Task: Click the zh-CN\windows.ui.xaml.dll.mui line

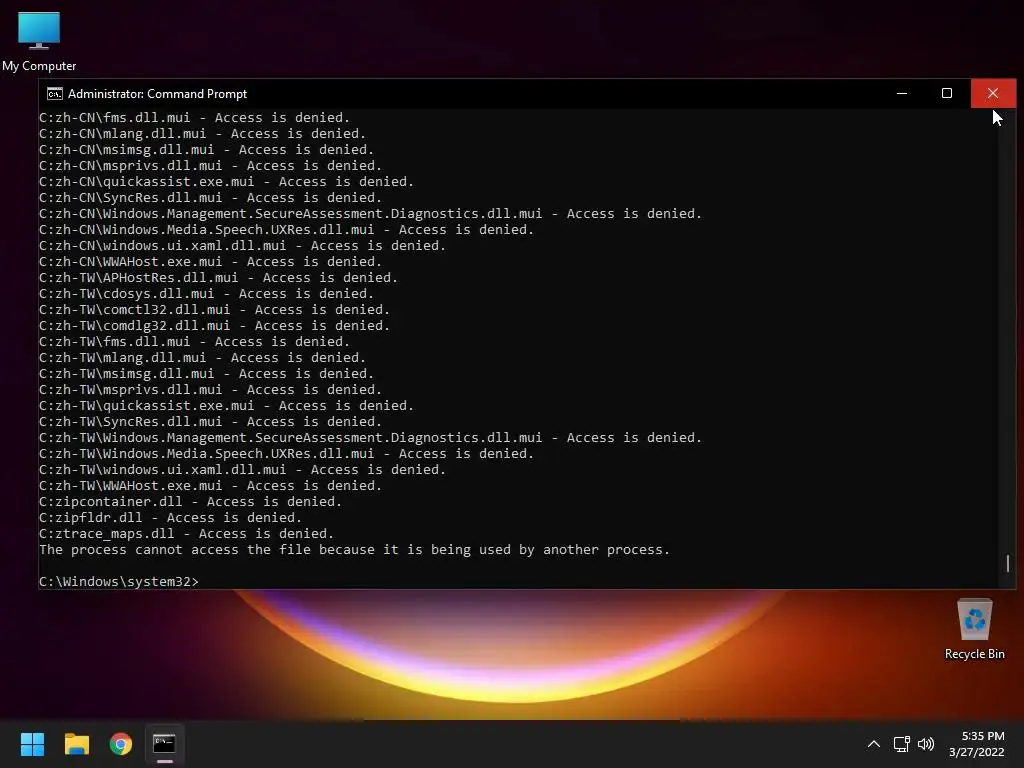Action: 242,246
